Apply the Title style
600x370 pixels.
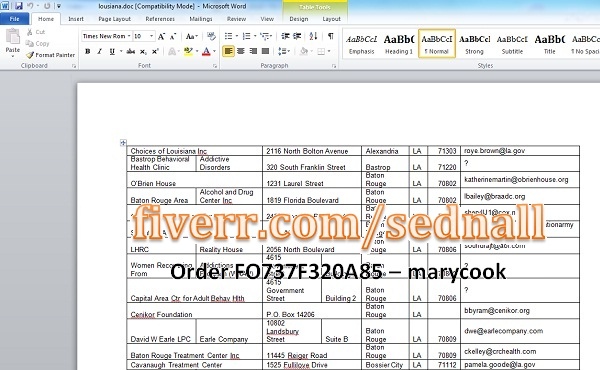click(x=549, y=44)
